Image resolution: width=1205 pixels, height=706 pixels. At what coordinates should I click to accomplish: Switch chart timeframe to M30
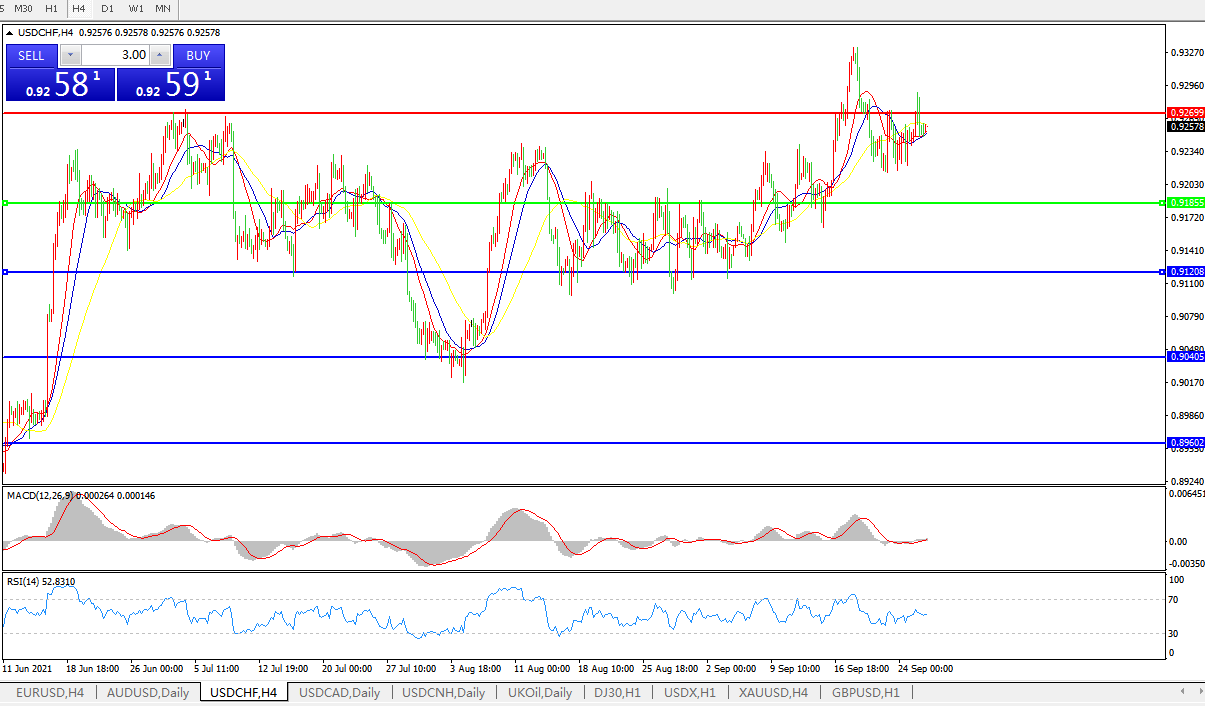pyautogui.click(x=25, y=8)
